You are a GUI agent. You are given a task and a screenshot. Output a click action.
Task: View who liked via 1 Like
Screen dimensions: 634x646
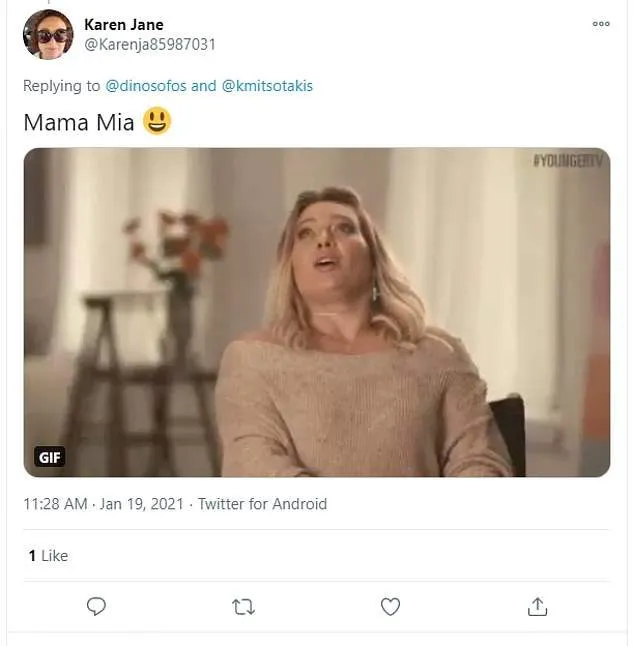coord(48,555)
